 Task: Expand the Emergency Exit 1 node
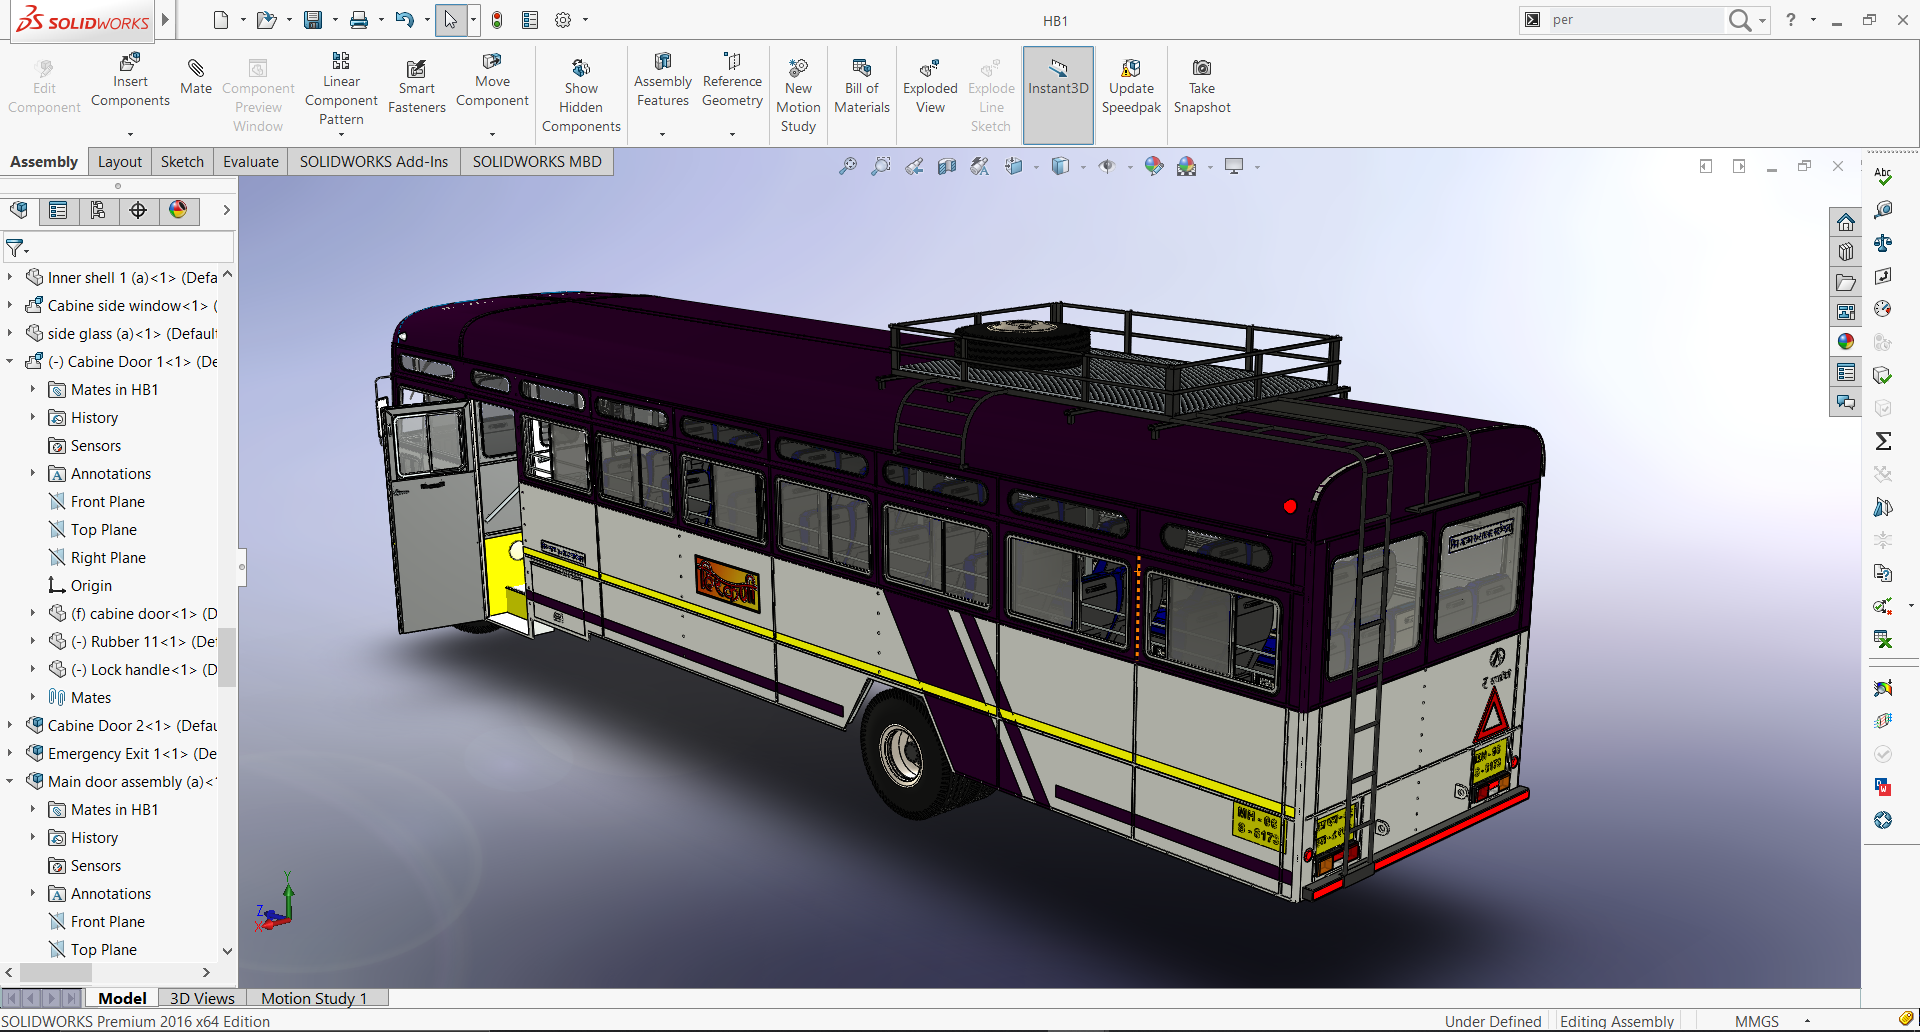tap(10, 754)
